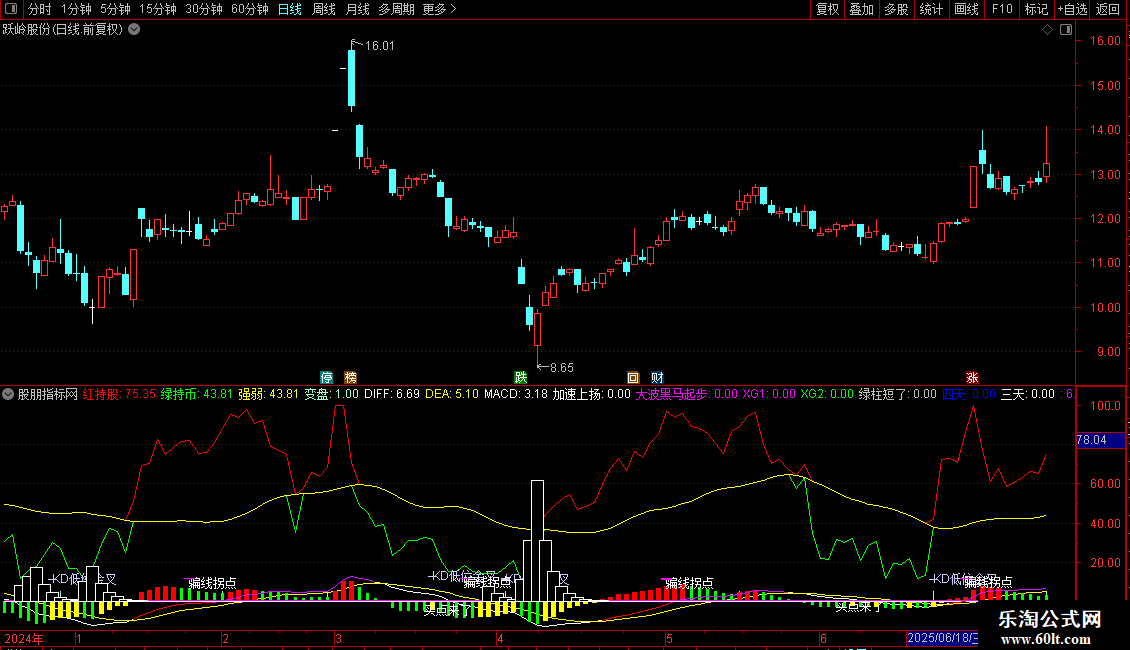The height and width of the screenshot is (650, 1130).
Task: Click the 2024年 year label on time axis
Action: coord(24,638)
